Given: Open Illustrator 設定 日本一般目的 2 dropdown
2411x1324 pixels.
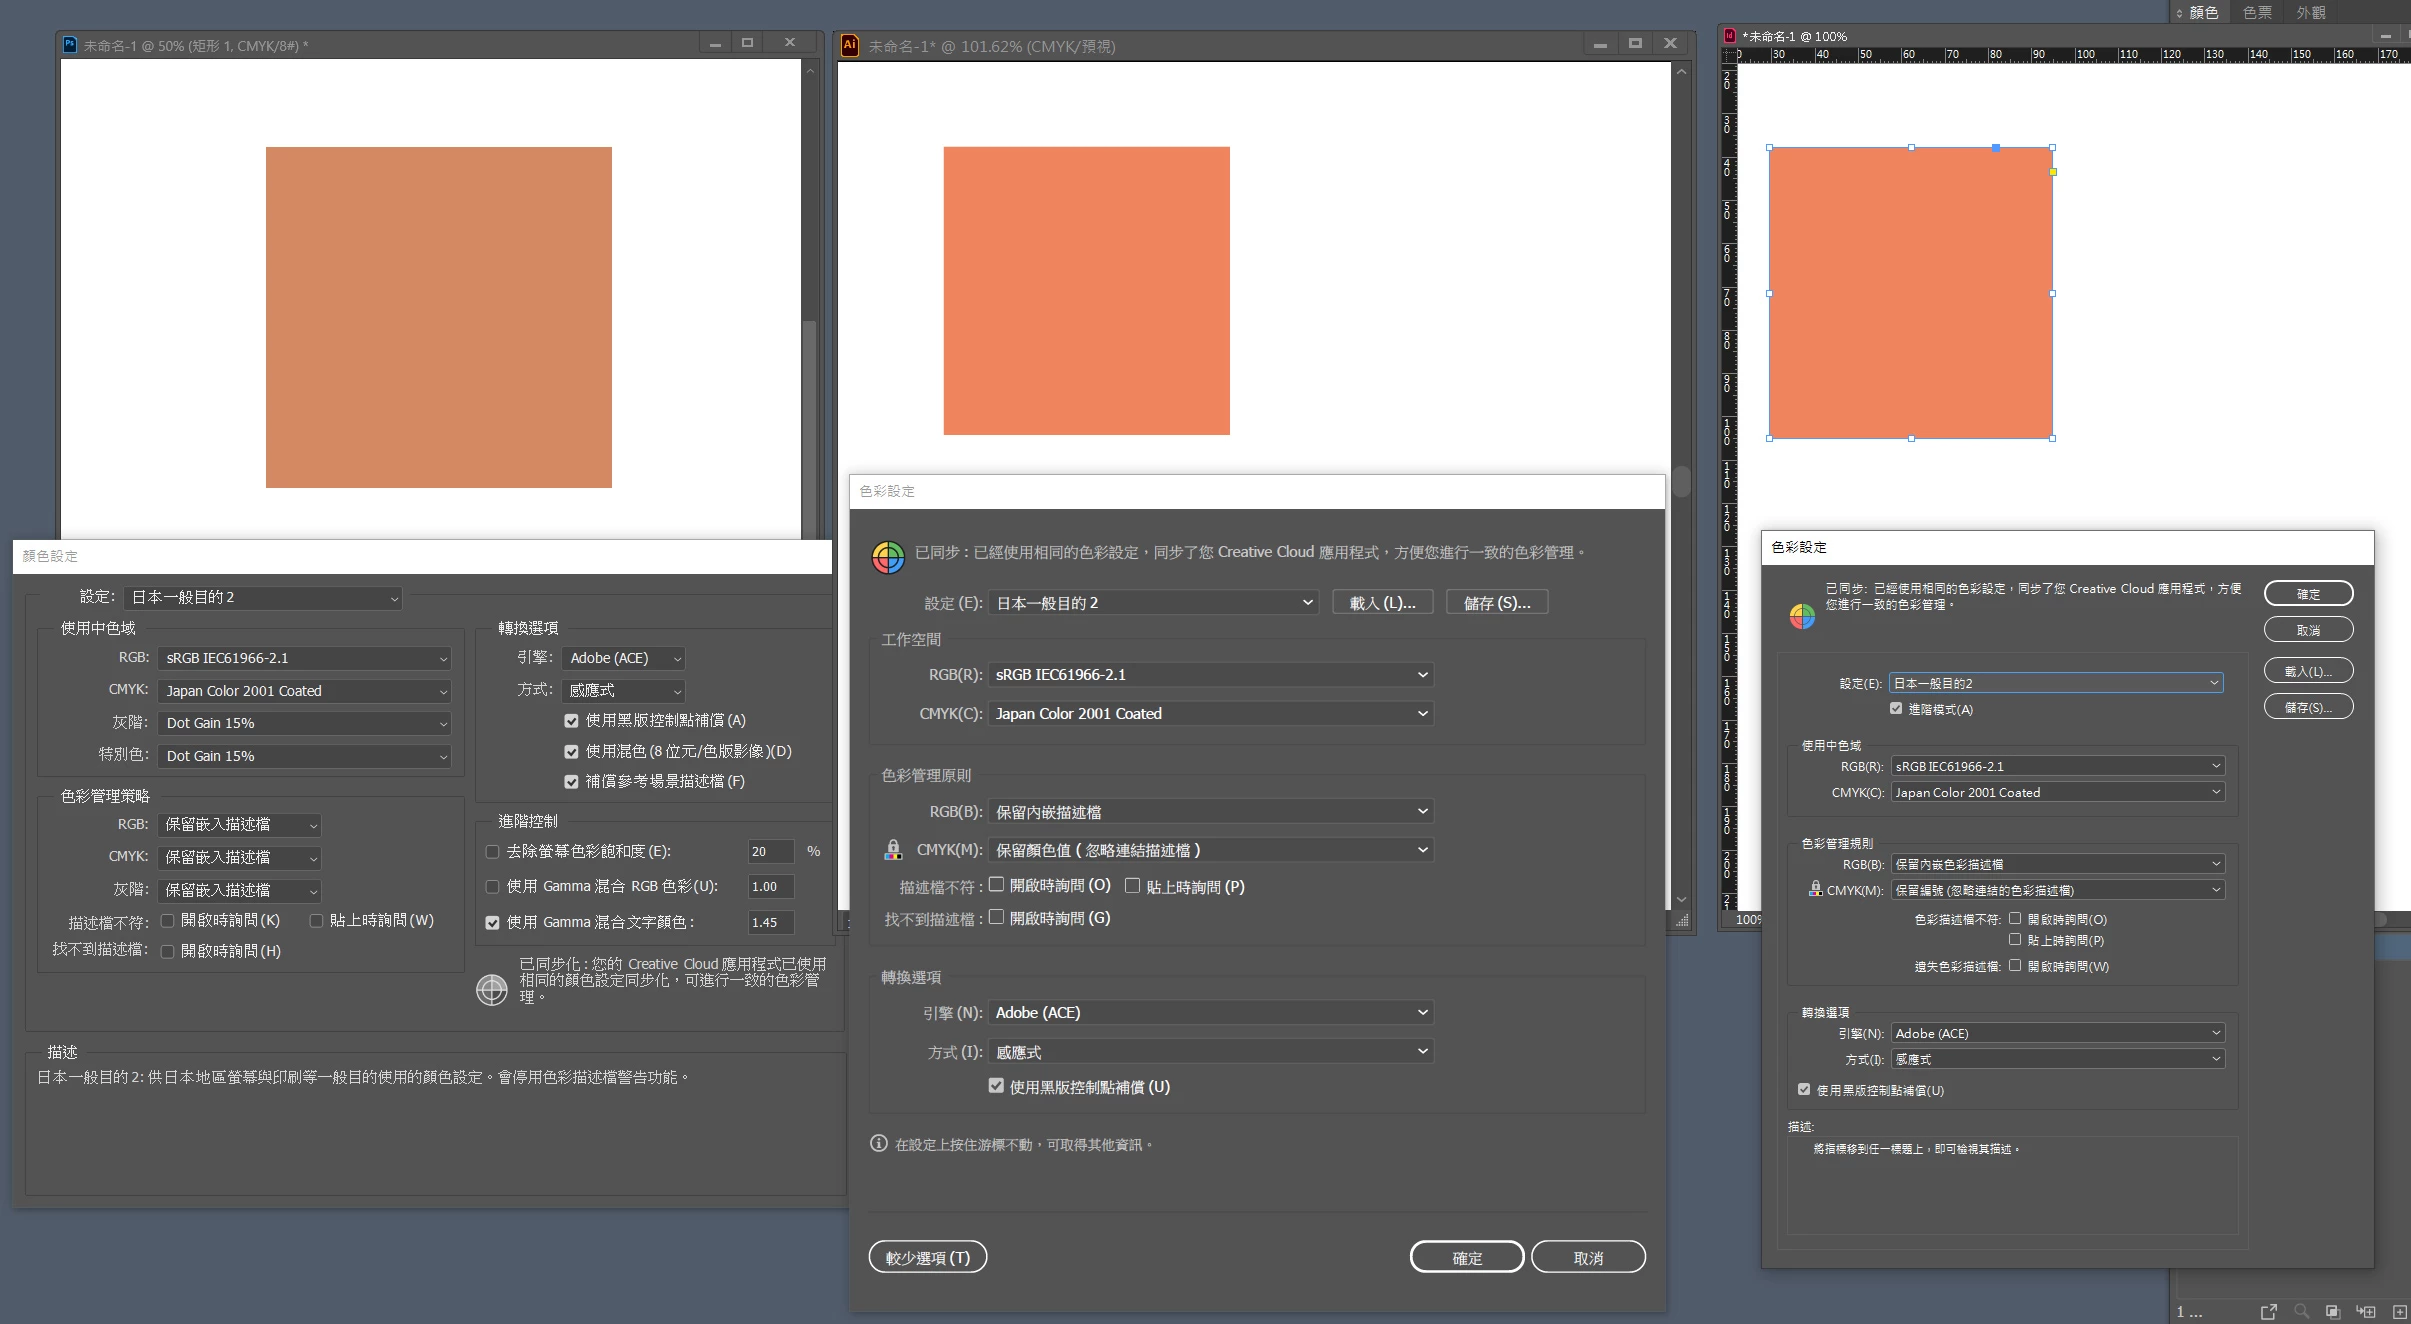Looking at the screenshot, I should pos(1153,603).
